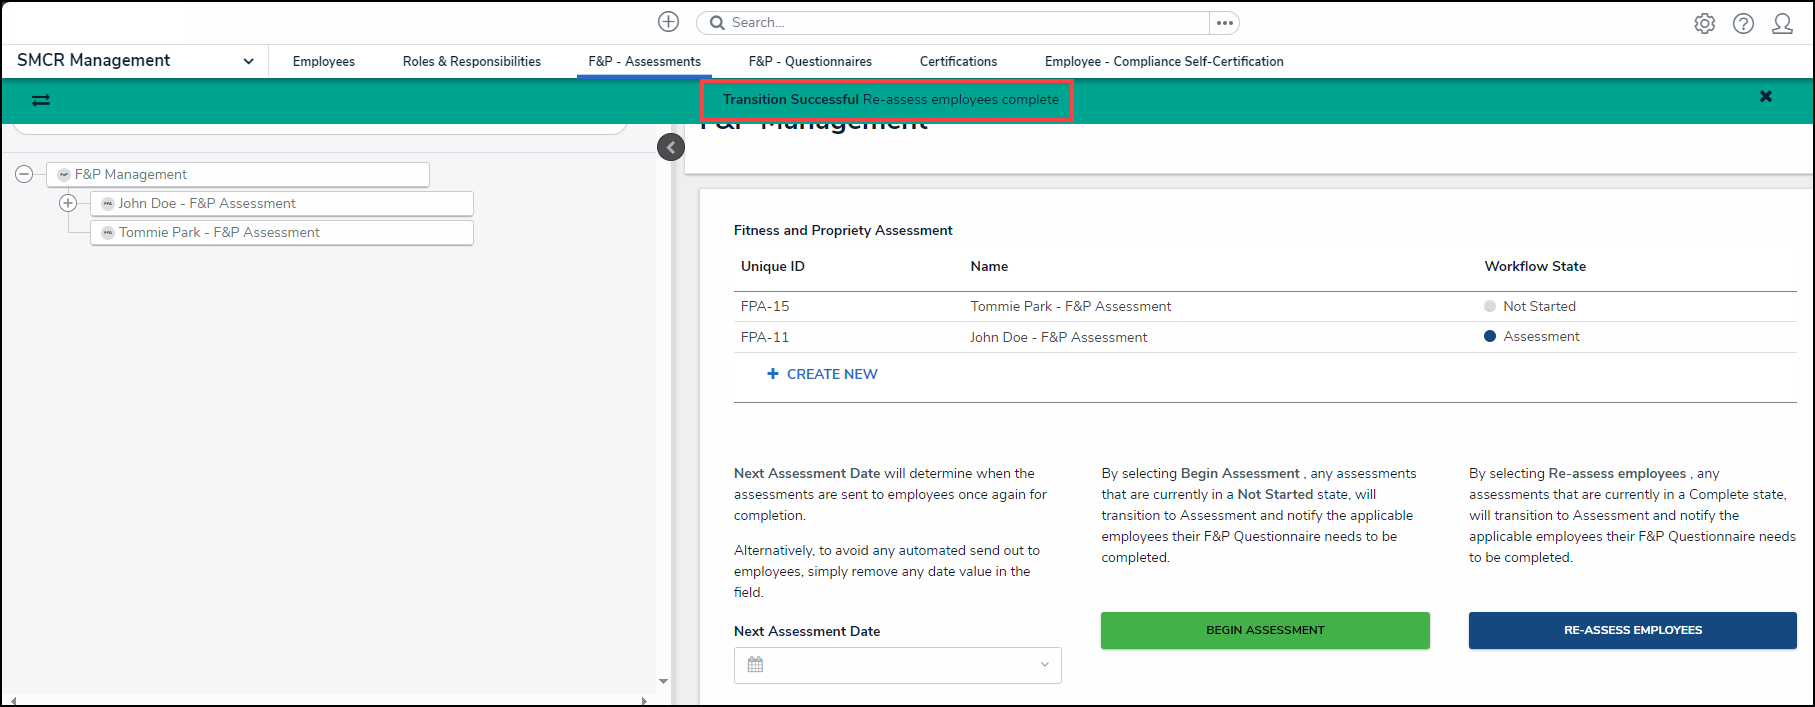The image size is (1815, 707).
Task: Switch to the Employees tab
Action: 323,61
